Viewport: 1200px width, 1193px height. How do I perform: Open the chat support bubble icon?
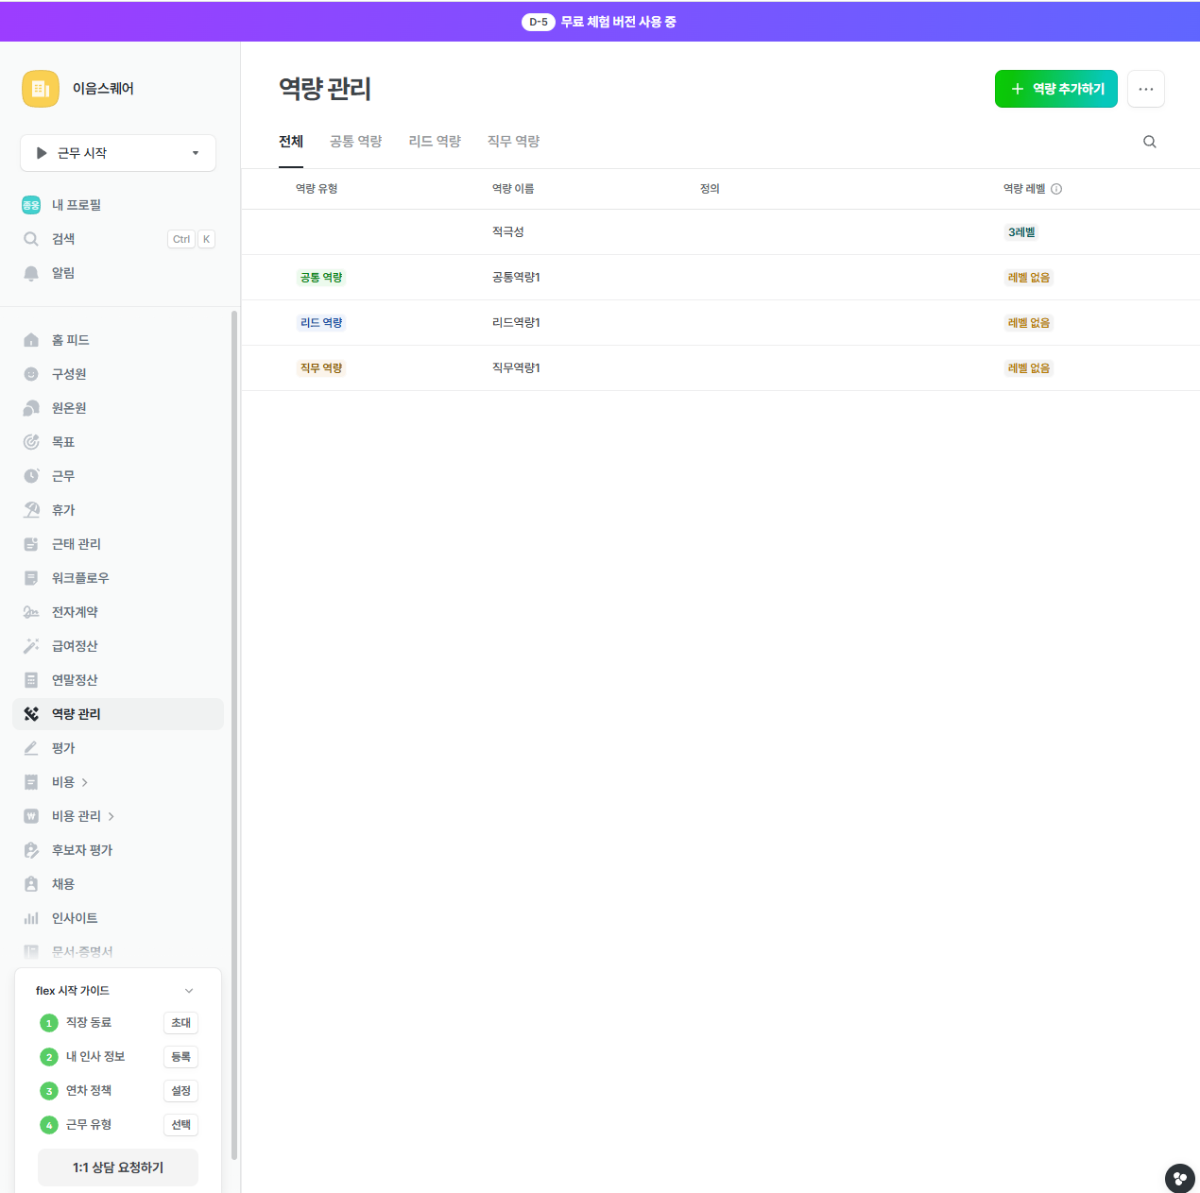pyautogui.click(x=1180, y=1177)
